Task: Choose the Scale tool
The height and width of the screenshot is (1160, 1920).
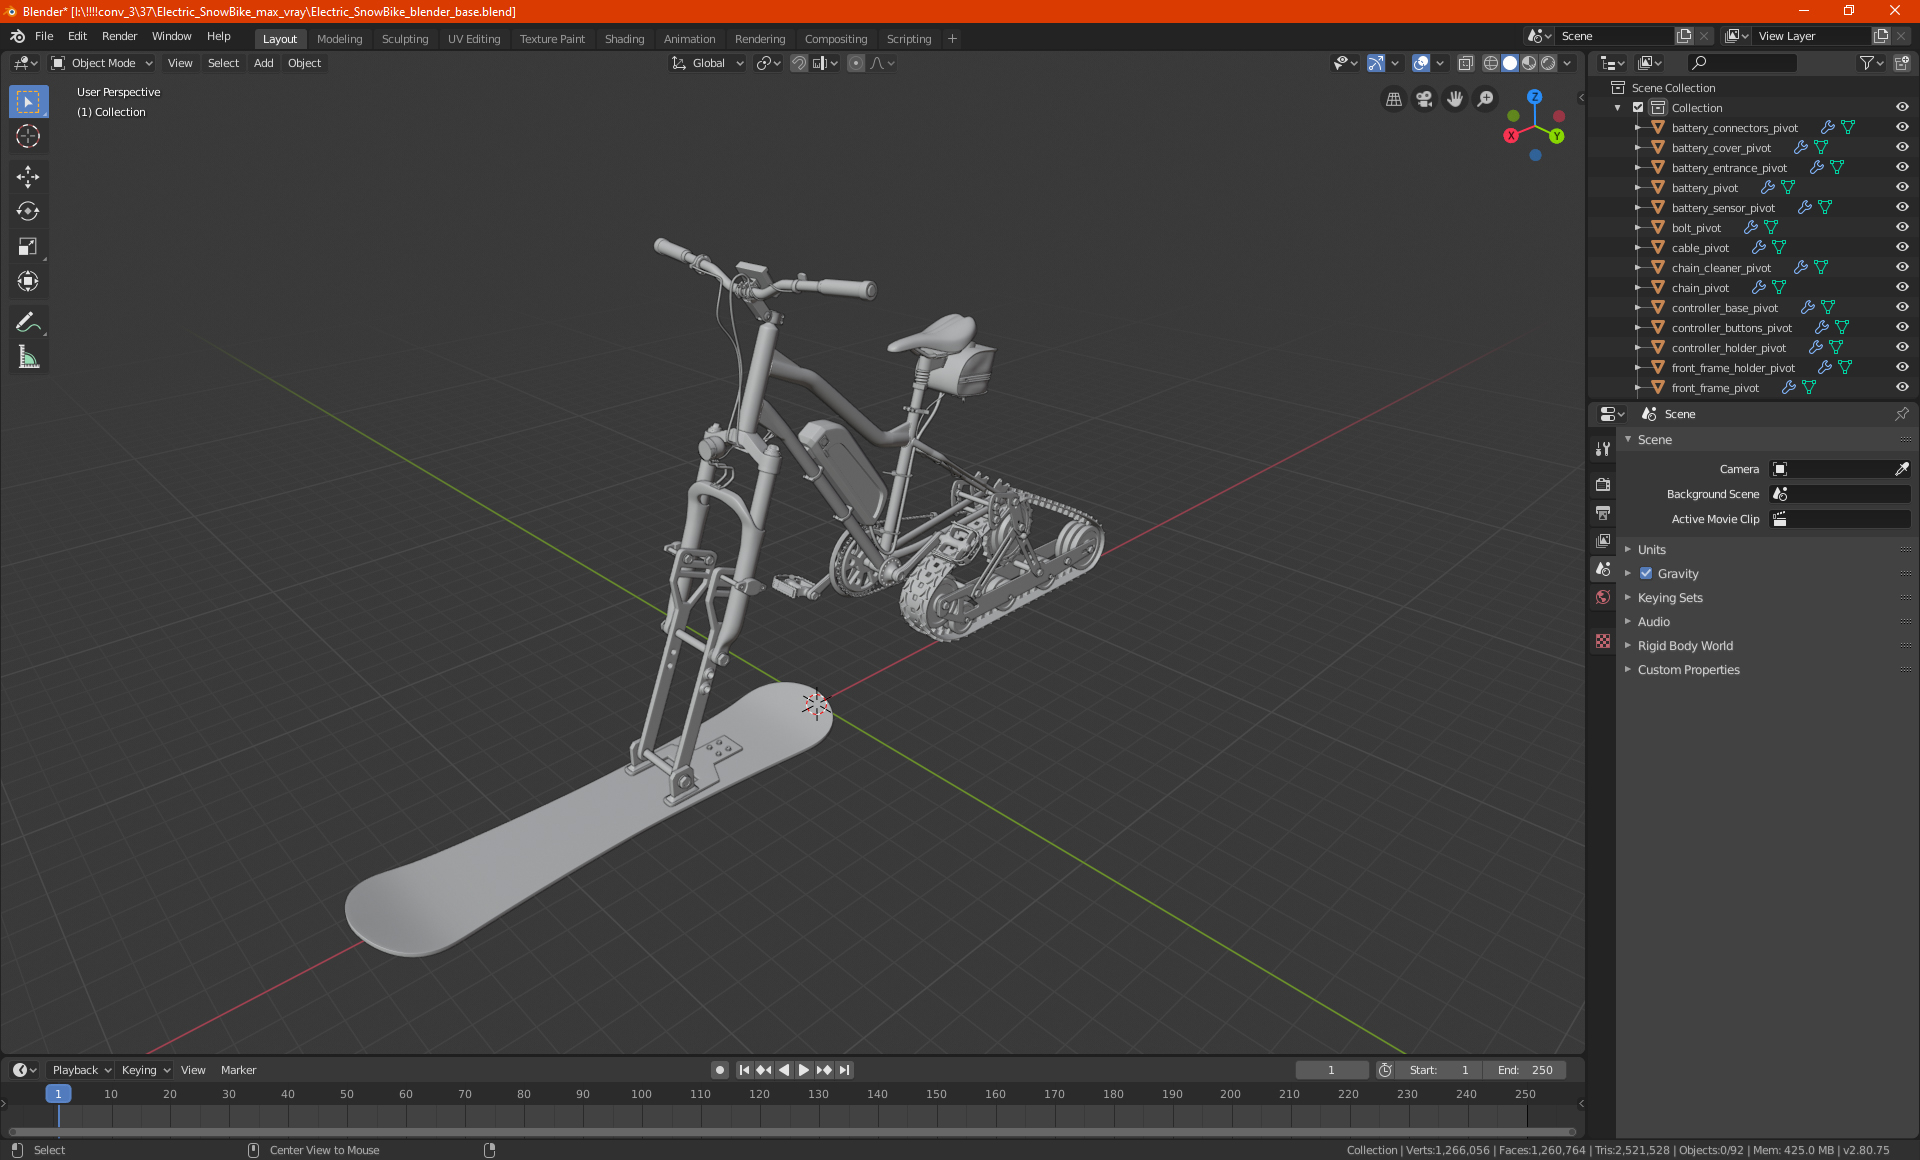Action: [28, 247]
